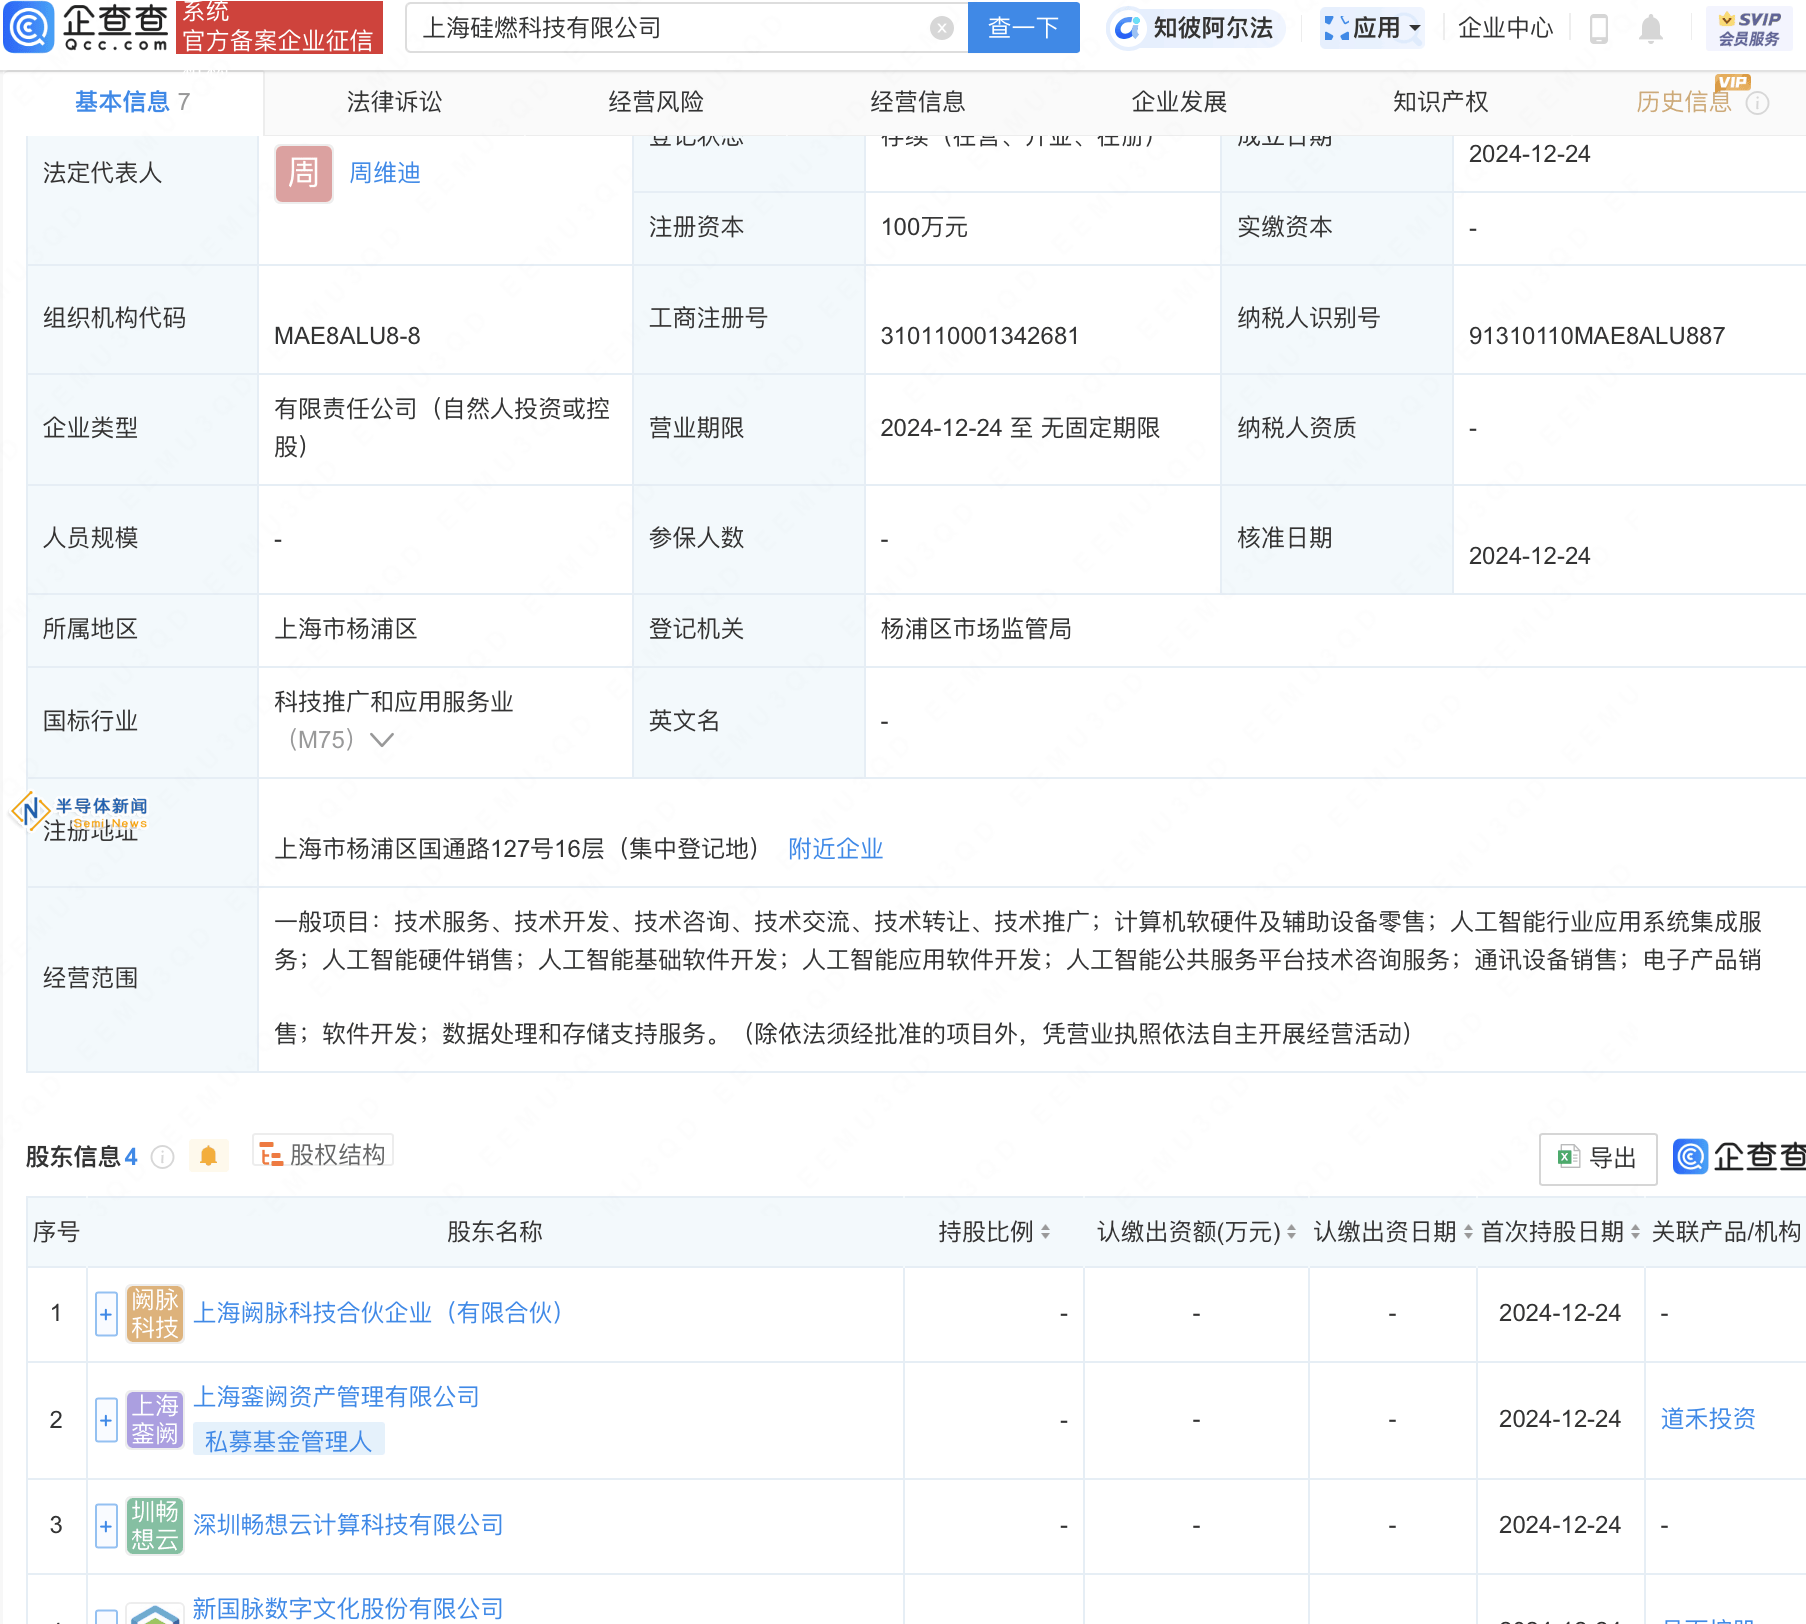The height and width of the screenshot is (1624, 1806).
Task: Open 历史信息 VIP tab
Action: pyautogui.click(x=1684, y=102)
